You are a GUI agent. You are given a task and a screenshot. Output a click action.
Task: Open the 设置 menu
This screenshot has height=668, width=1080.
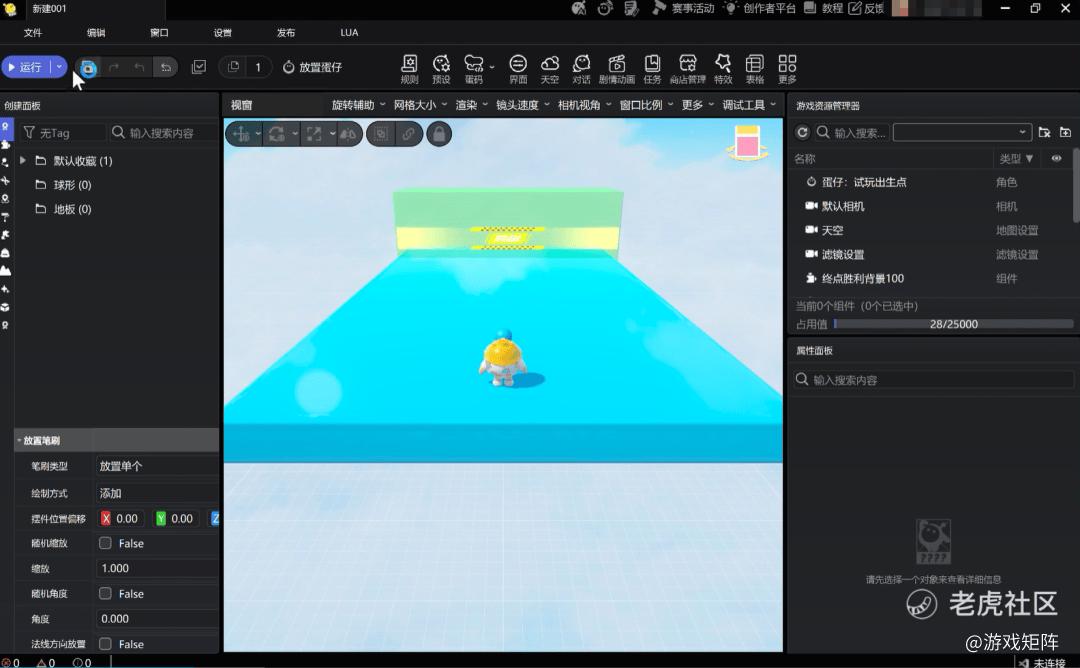coord(222,32)
